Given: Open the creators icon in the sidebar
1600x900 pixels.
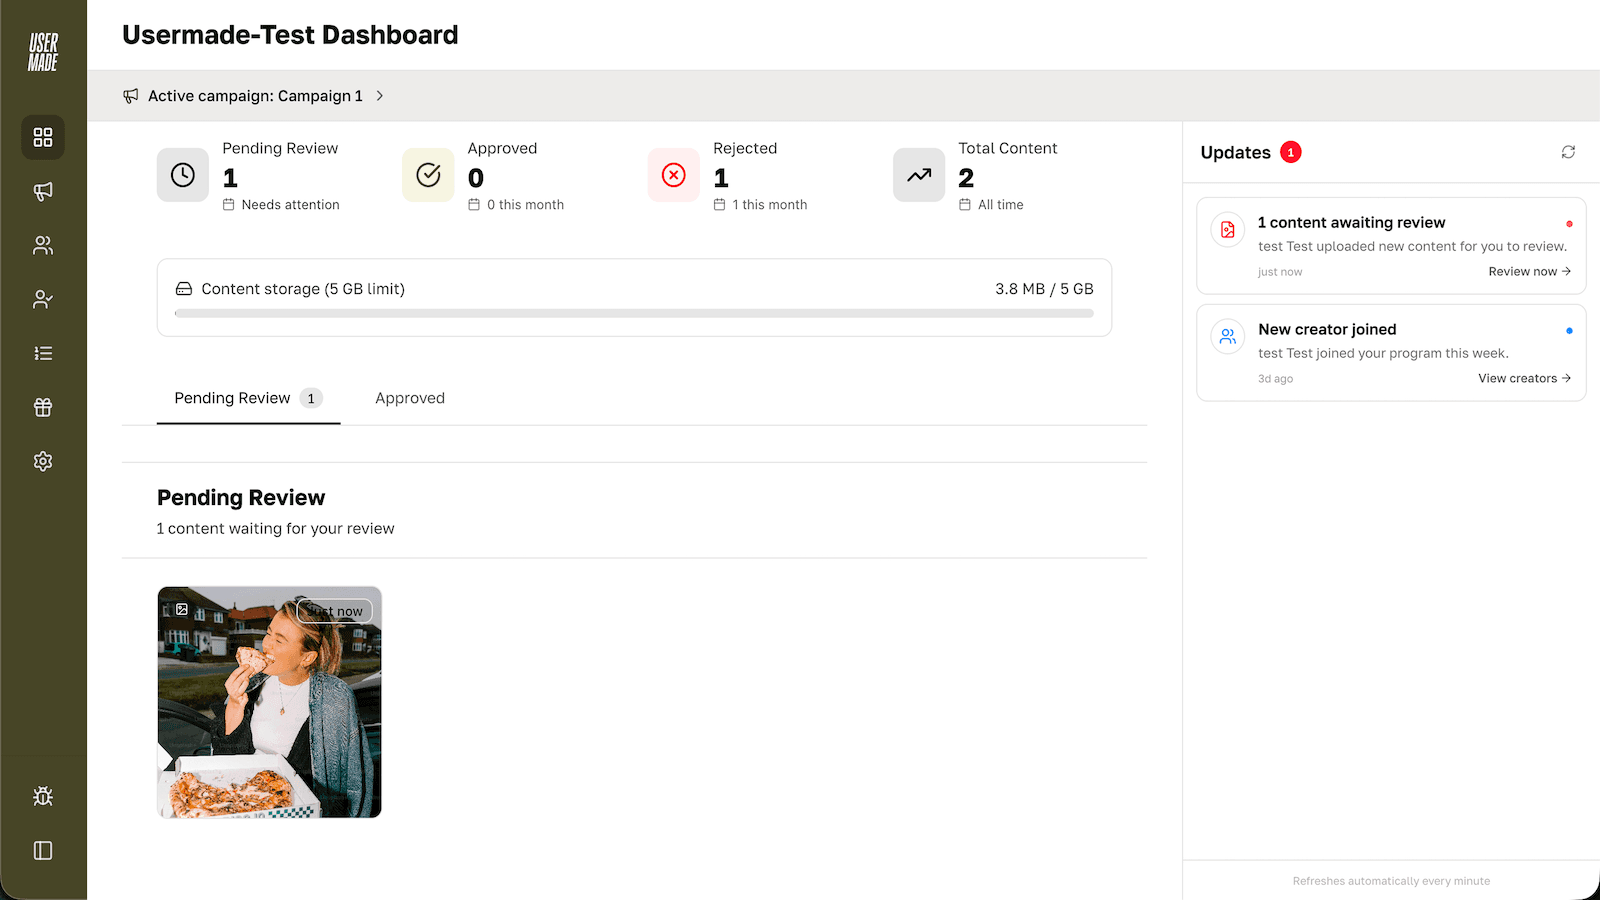Looking at the screenshot, I should tap(42, 245).
